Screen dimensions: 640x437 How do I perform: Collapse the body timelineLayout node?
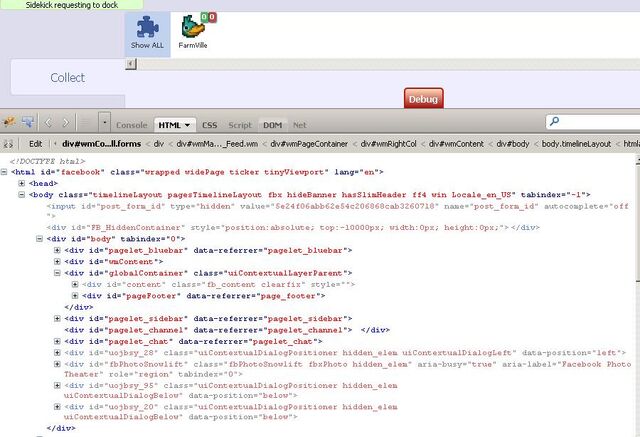22,195
